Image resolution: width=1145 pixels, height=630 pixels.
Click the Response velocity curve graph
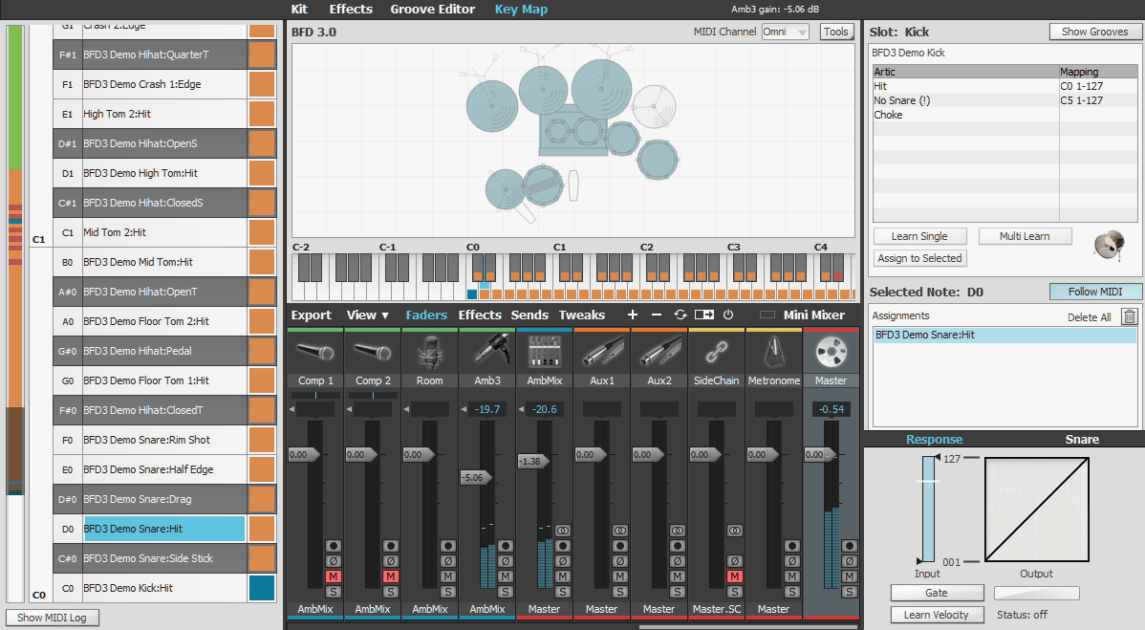[x=1036, y=510]
